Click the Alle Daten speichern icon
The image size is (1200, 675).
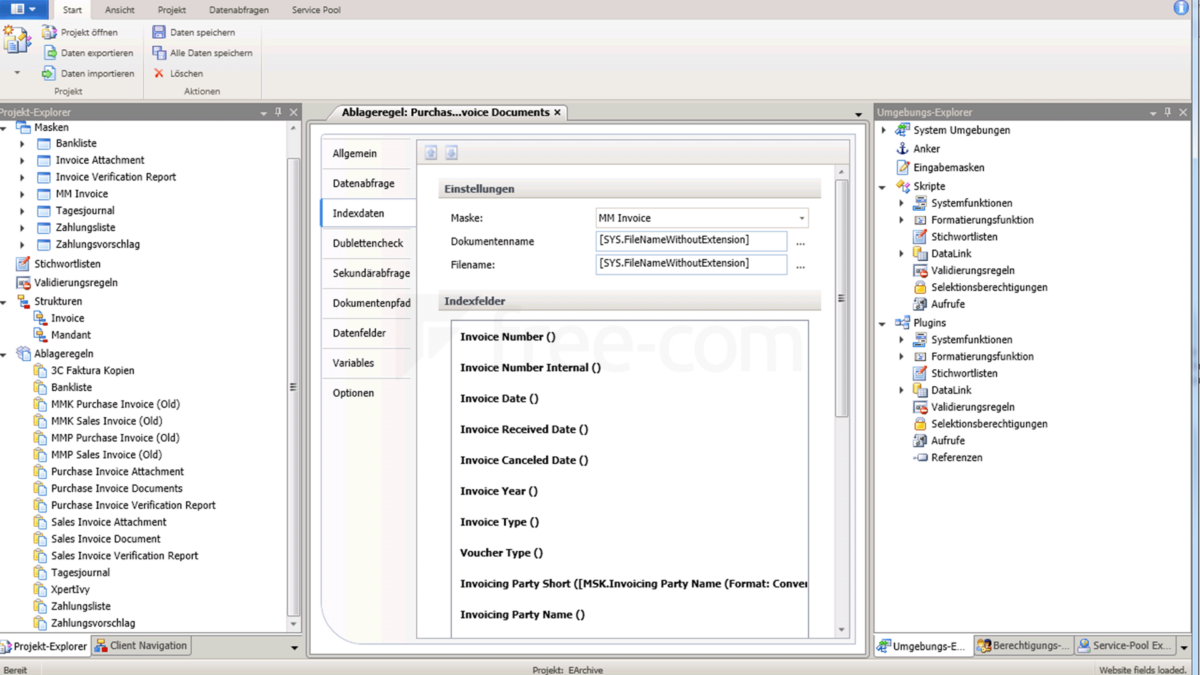[159, 52]
